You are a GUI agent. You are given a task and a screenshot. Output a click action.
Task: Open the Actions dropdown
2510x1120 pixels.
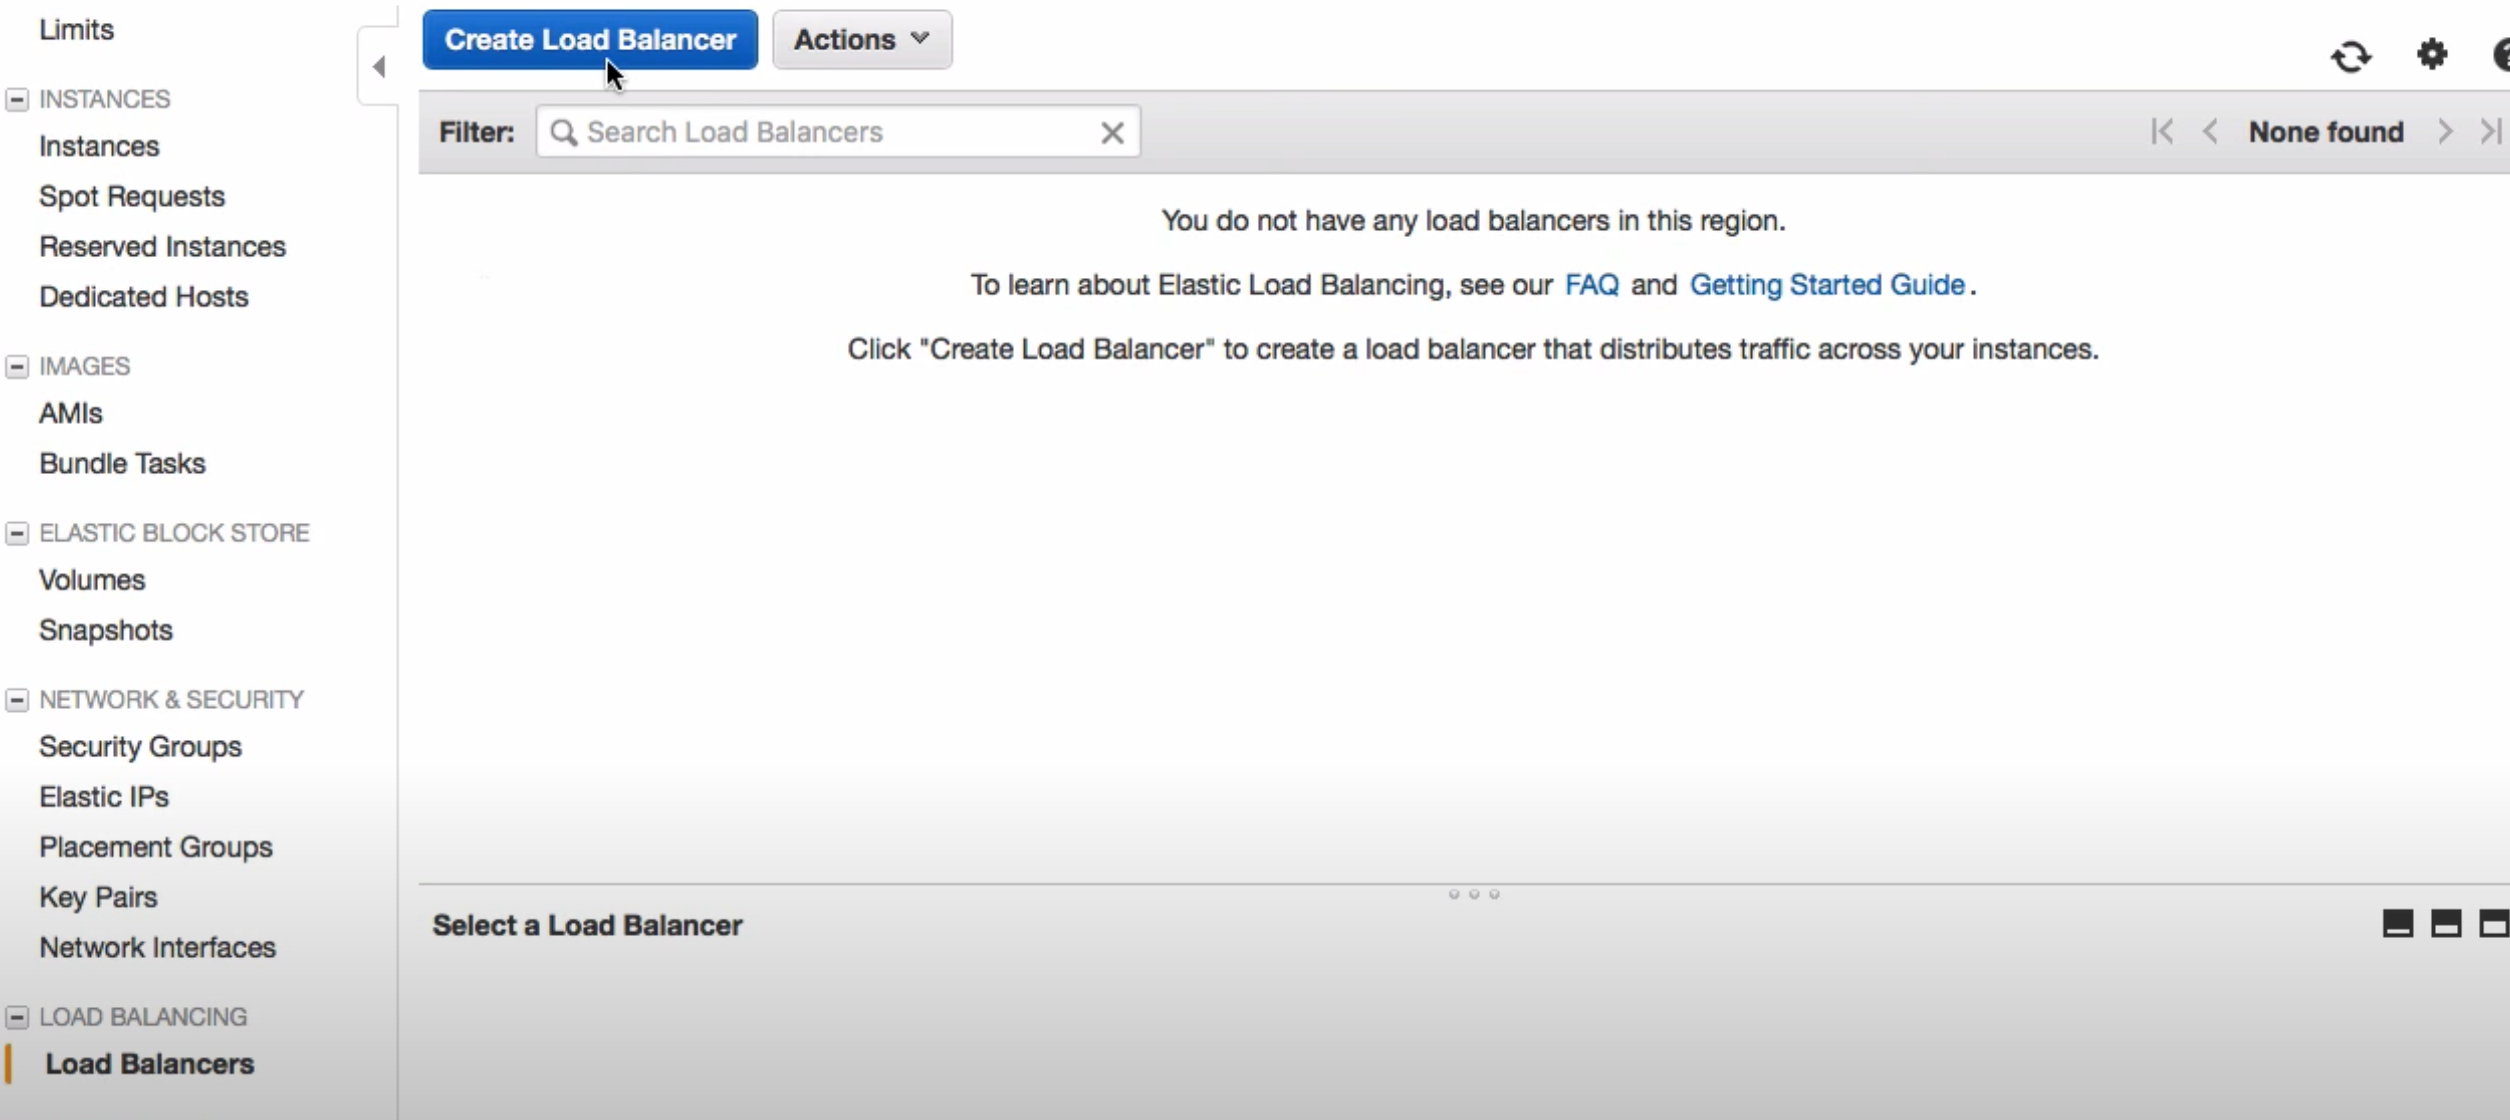[861, 40]
